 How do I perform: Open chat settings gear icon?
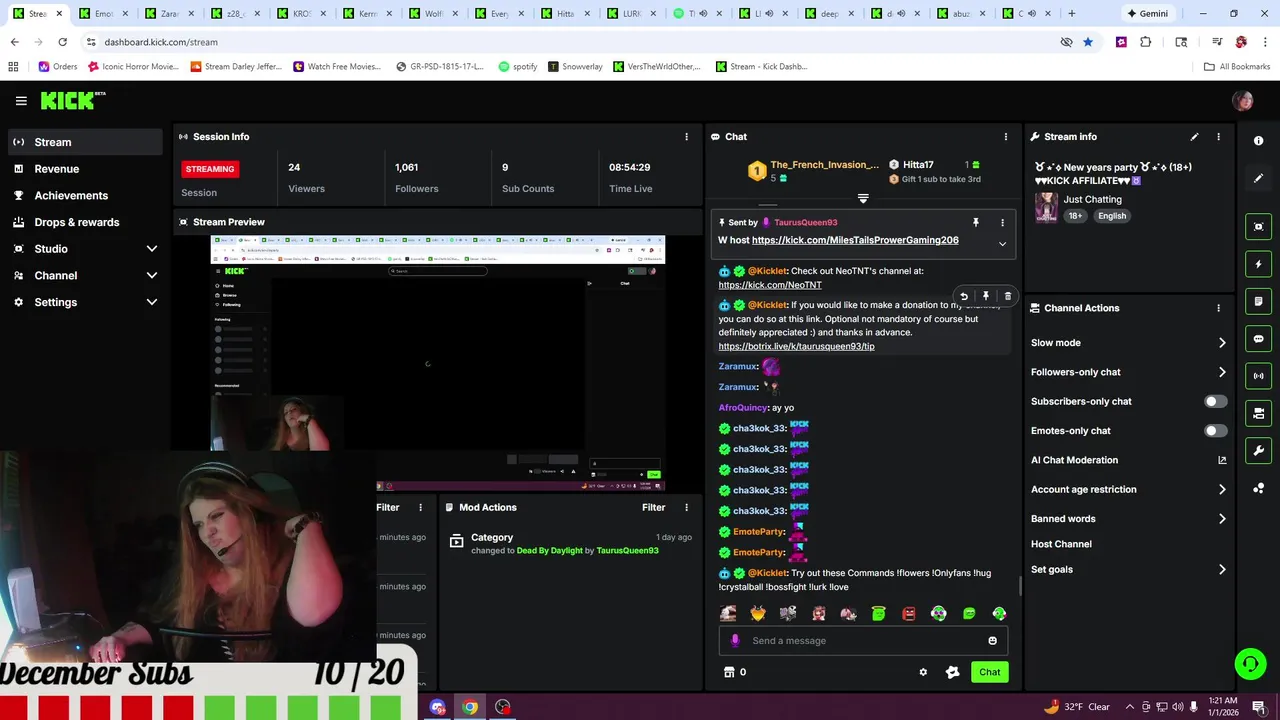coord(923,672)
